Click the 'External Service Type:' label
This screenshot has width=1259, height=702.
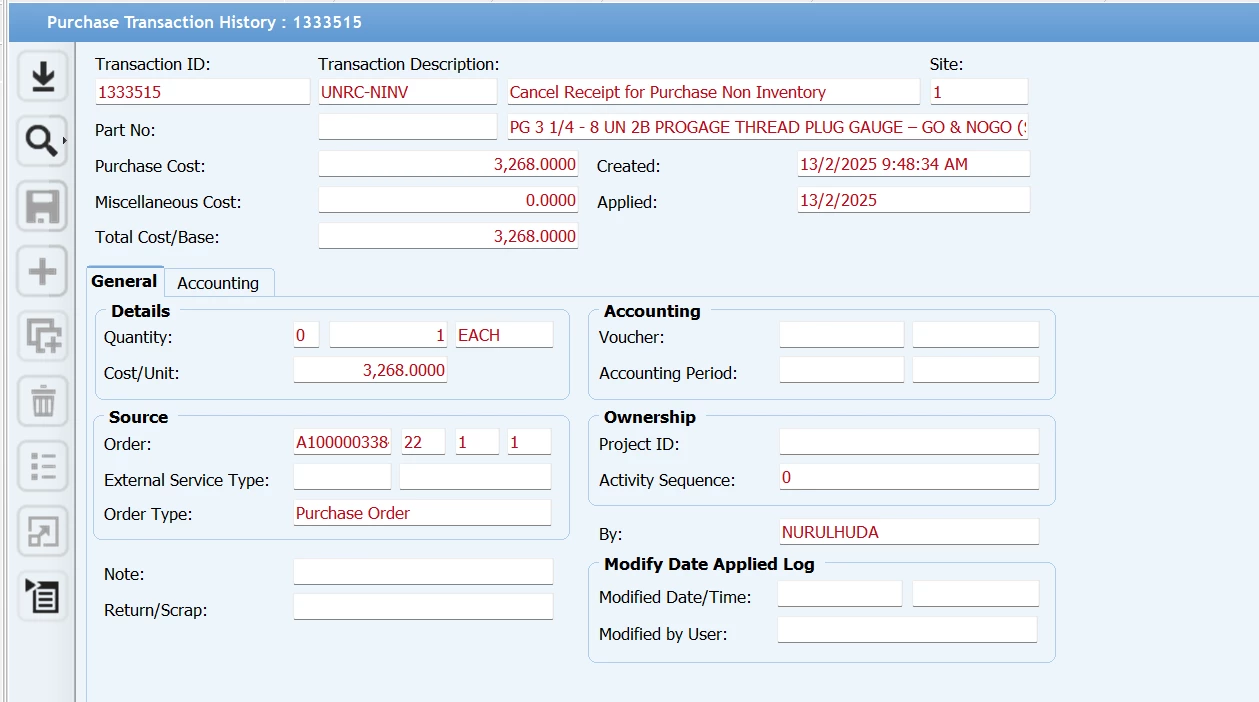pyautogui.click(x=187, y=480)
